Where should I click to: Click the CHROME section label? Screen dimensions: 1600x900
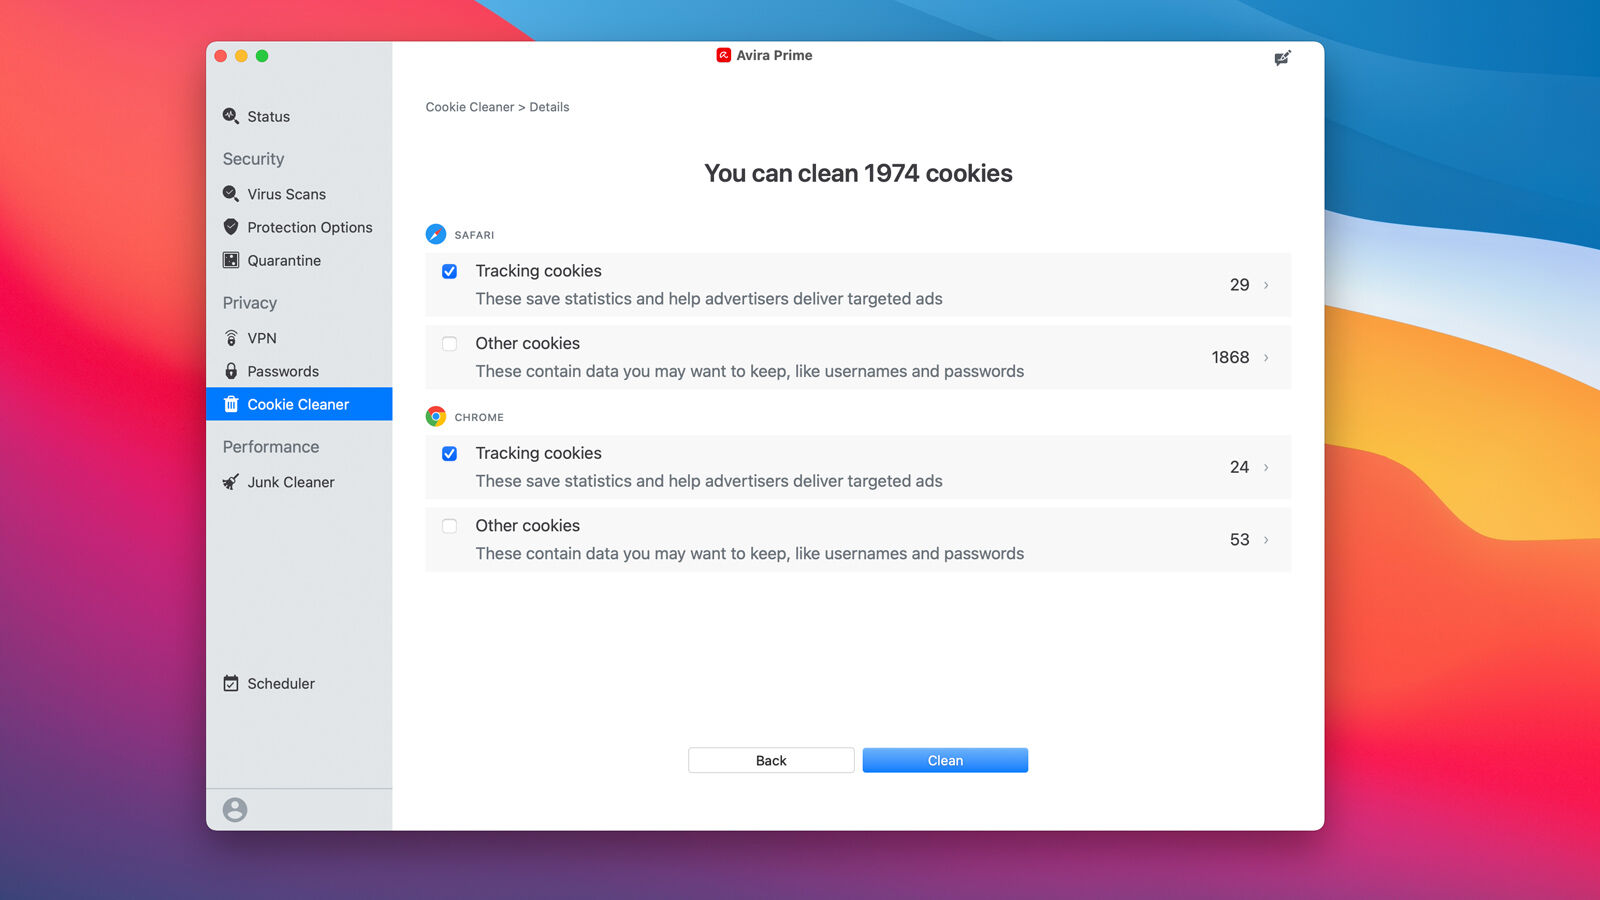[479, 417]
